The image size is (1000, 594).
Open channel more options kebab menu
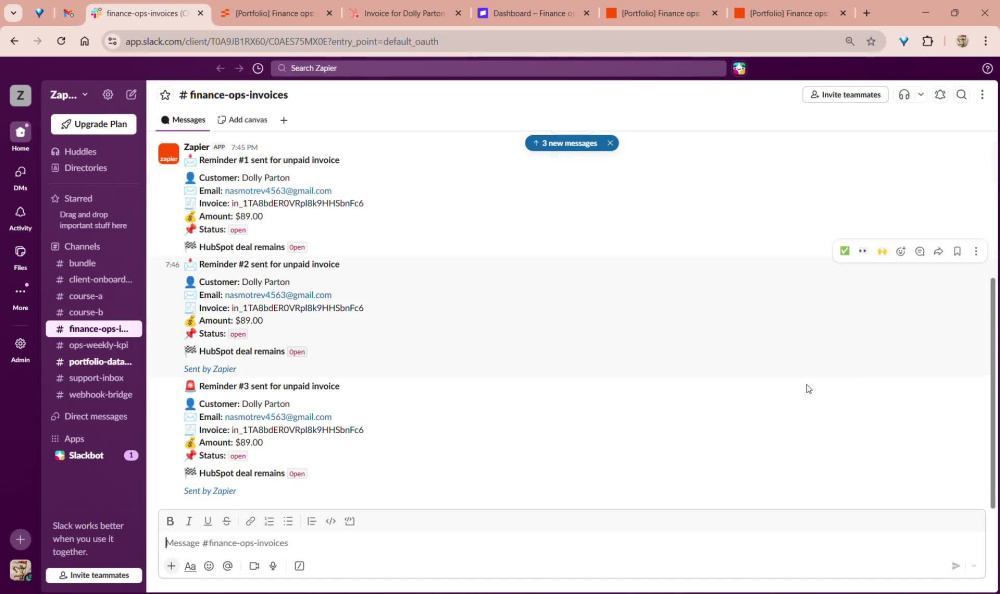[x=982, y=94]
